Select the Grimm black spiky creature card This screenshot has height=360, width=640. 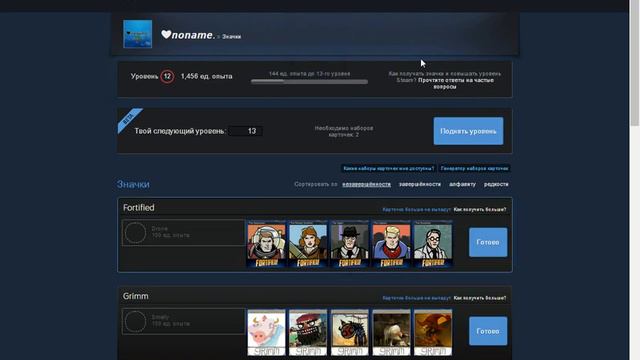point(349,333)
